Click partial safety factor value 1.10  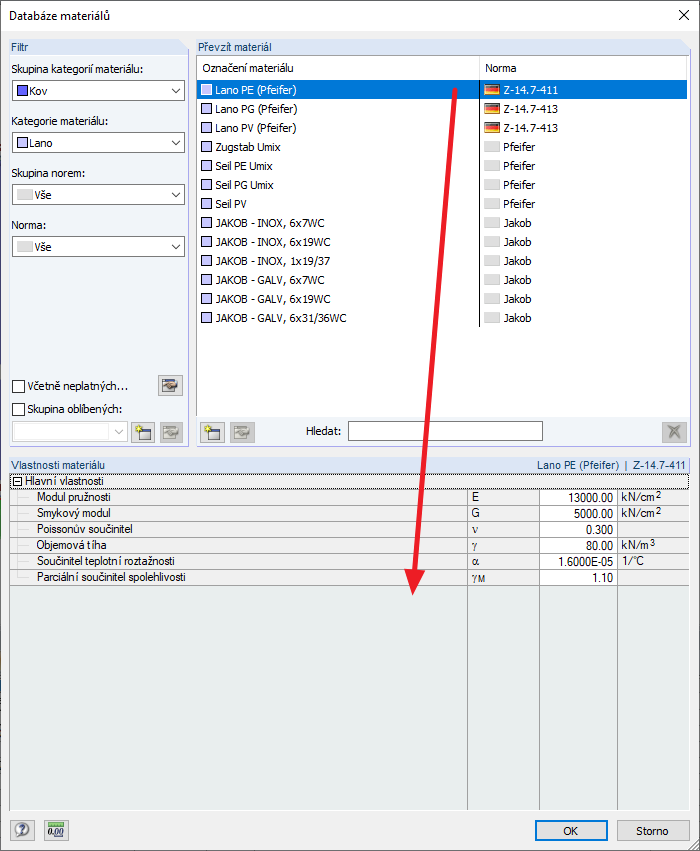578,577
